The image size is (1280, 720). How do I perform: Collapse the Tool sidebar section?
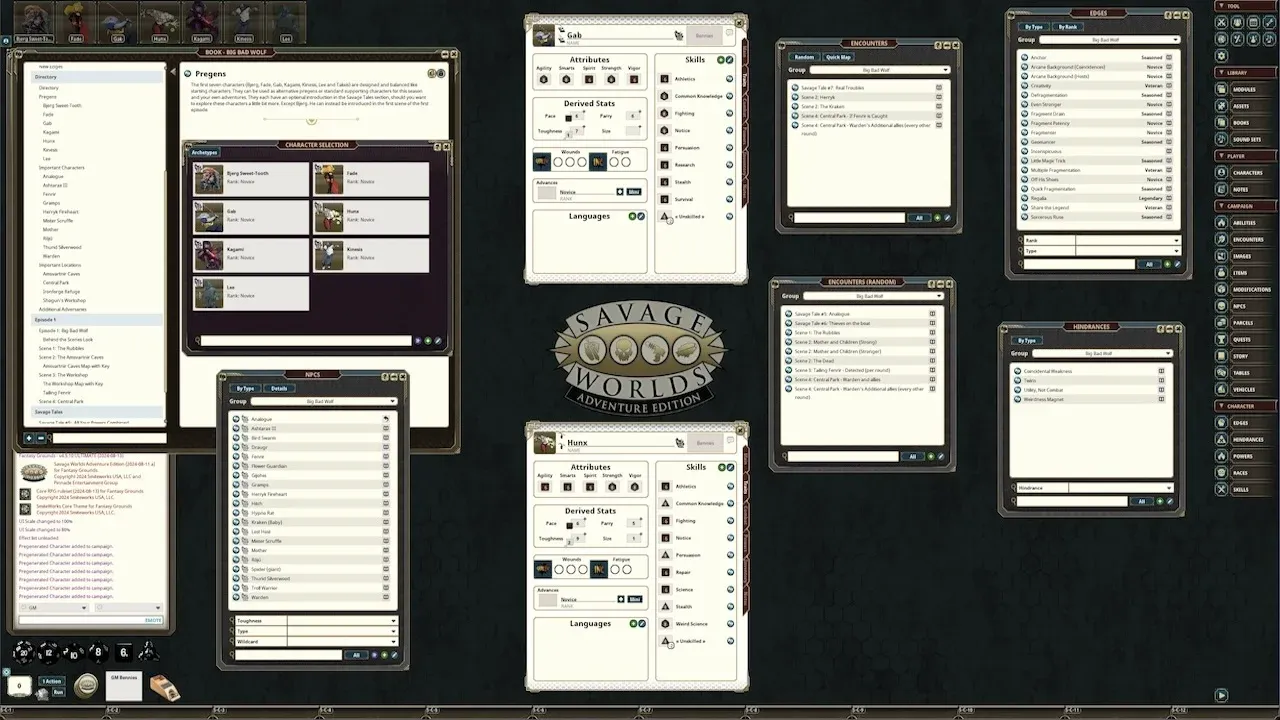point(1246,6)
